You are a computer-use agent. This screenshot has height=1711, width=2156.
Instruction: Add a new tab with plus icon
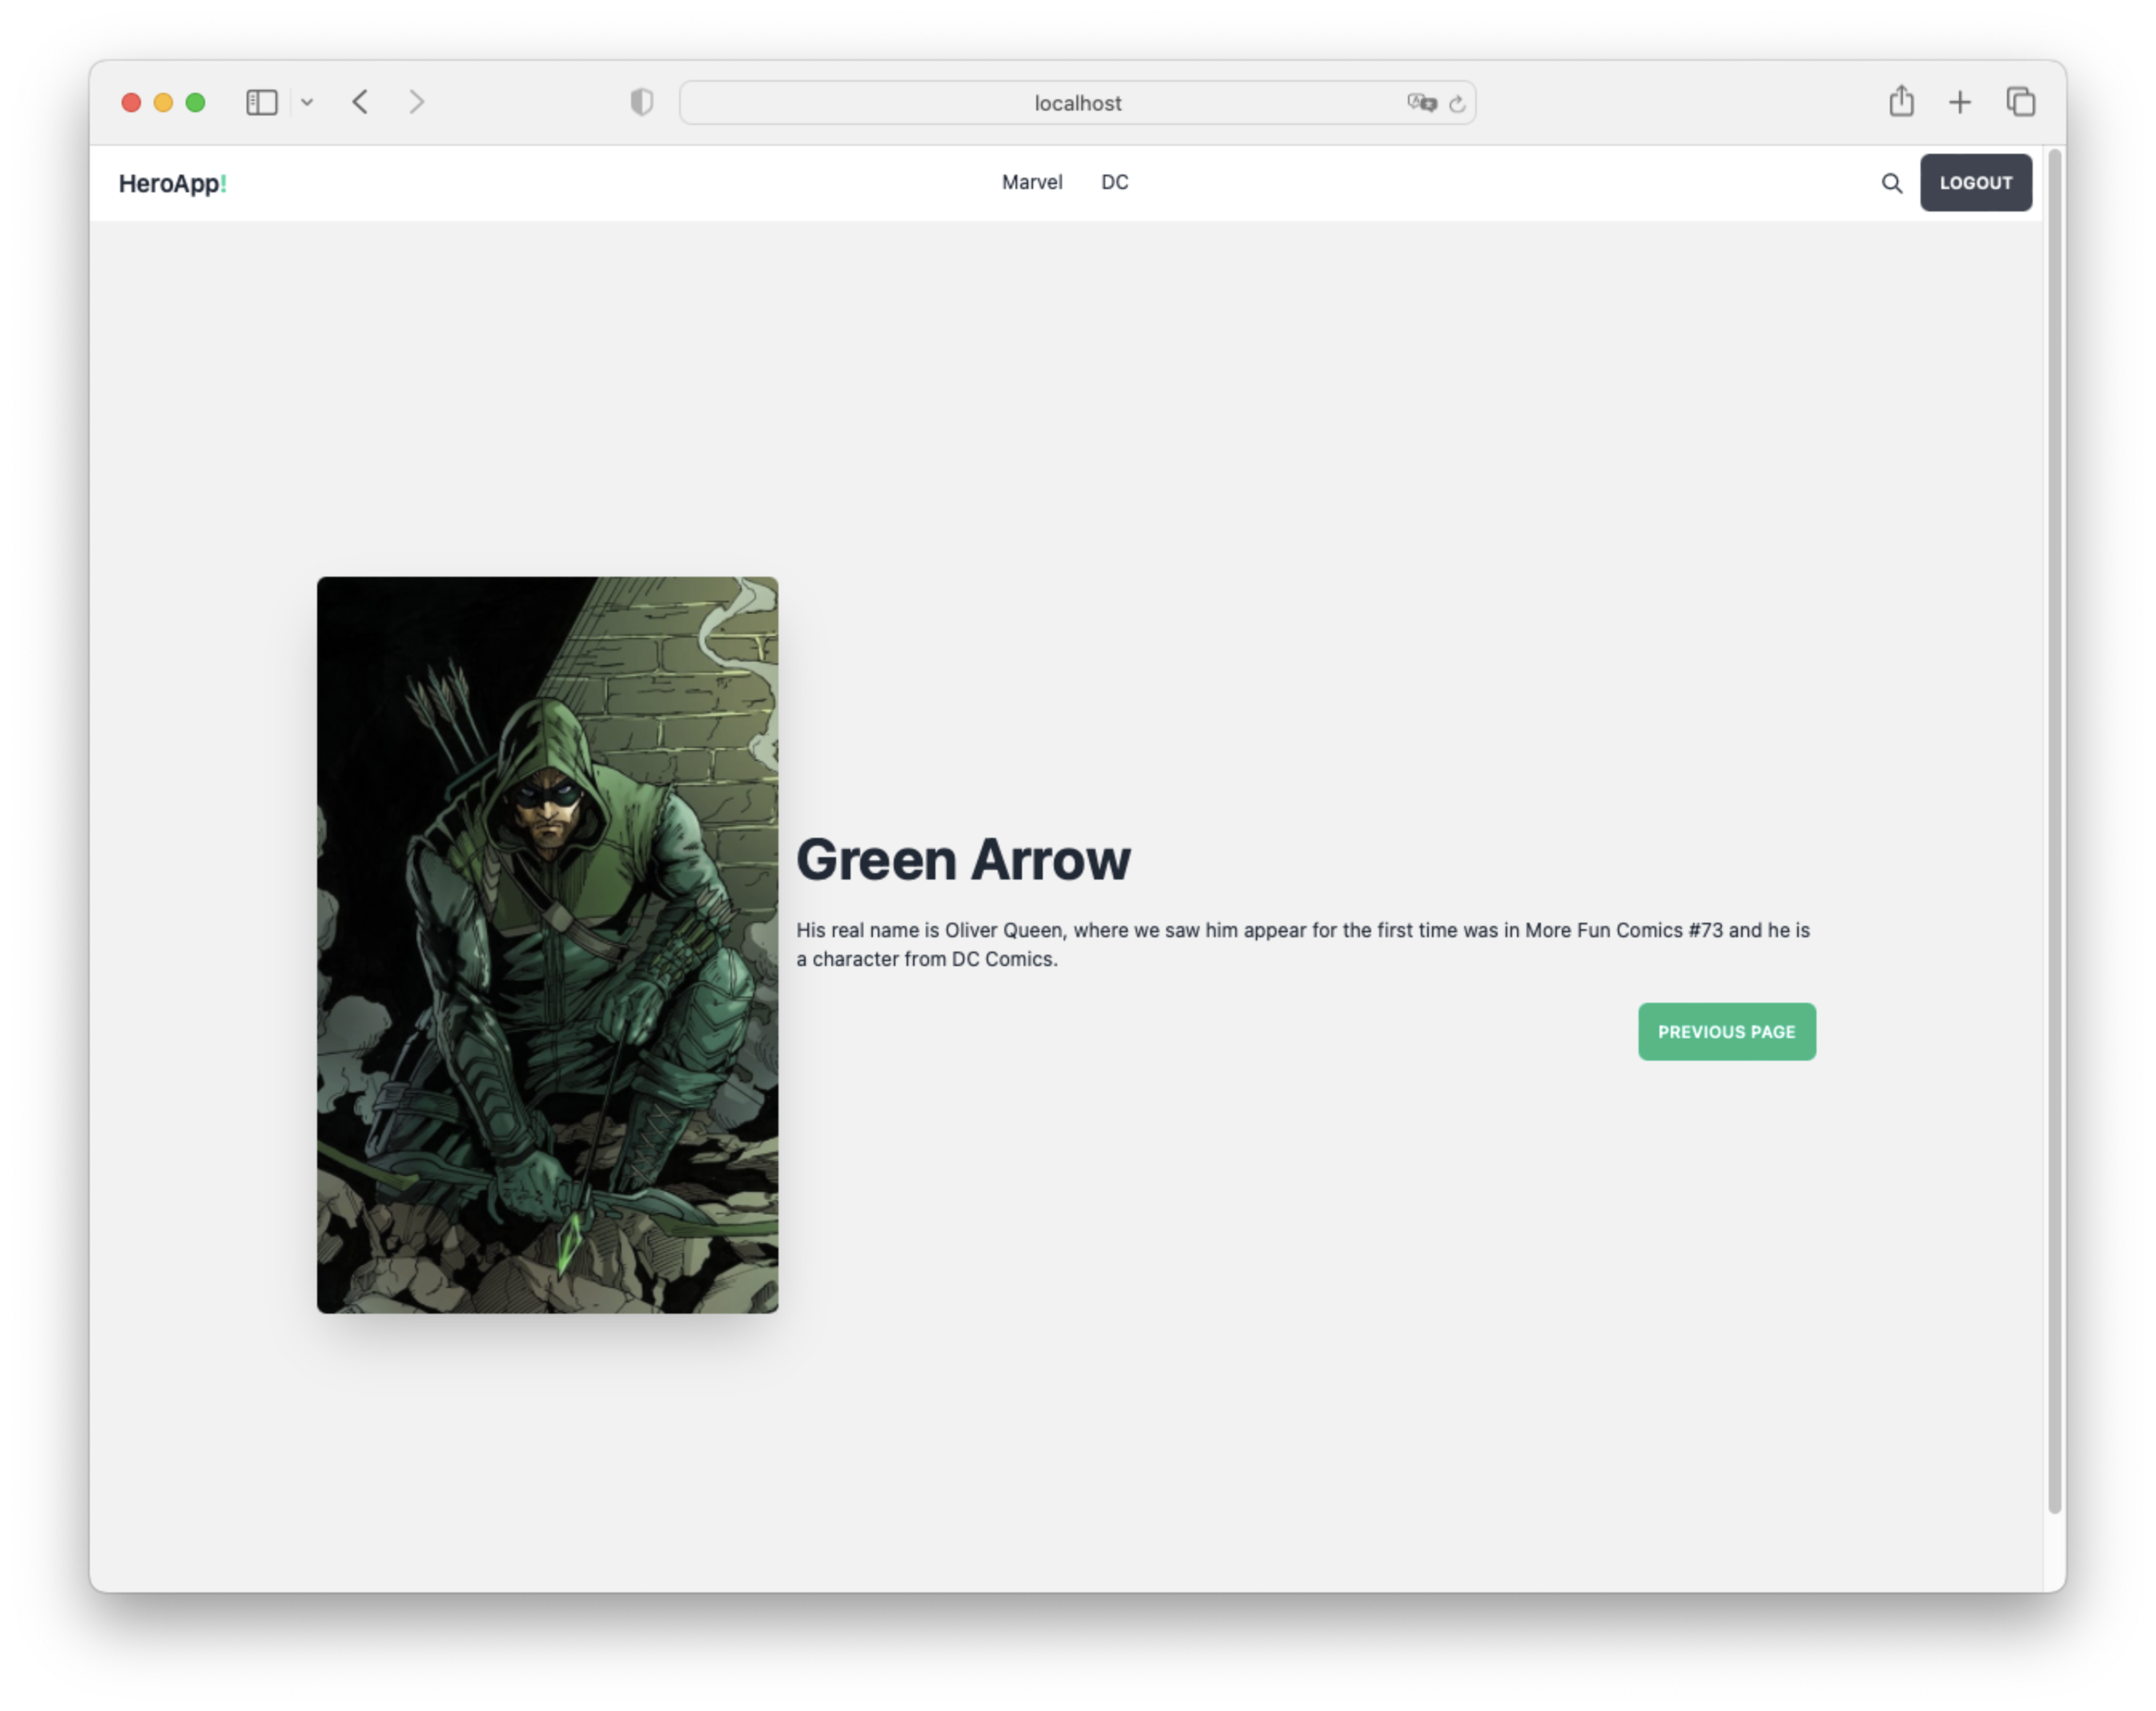click(x=1960, y=102)
